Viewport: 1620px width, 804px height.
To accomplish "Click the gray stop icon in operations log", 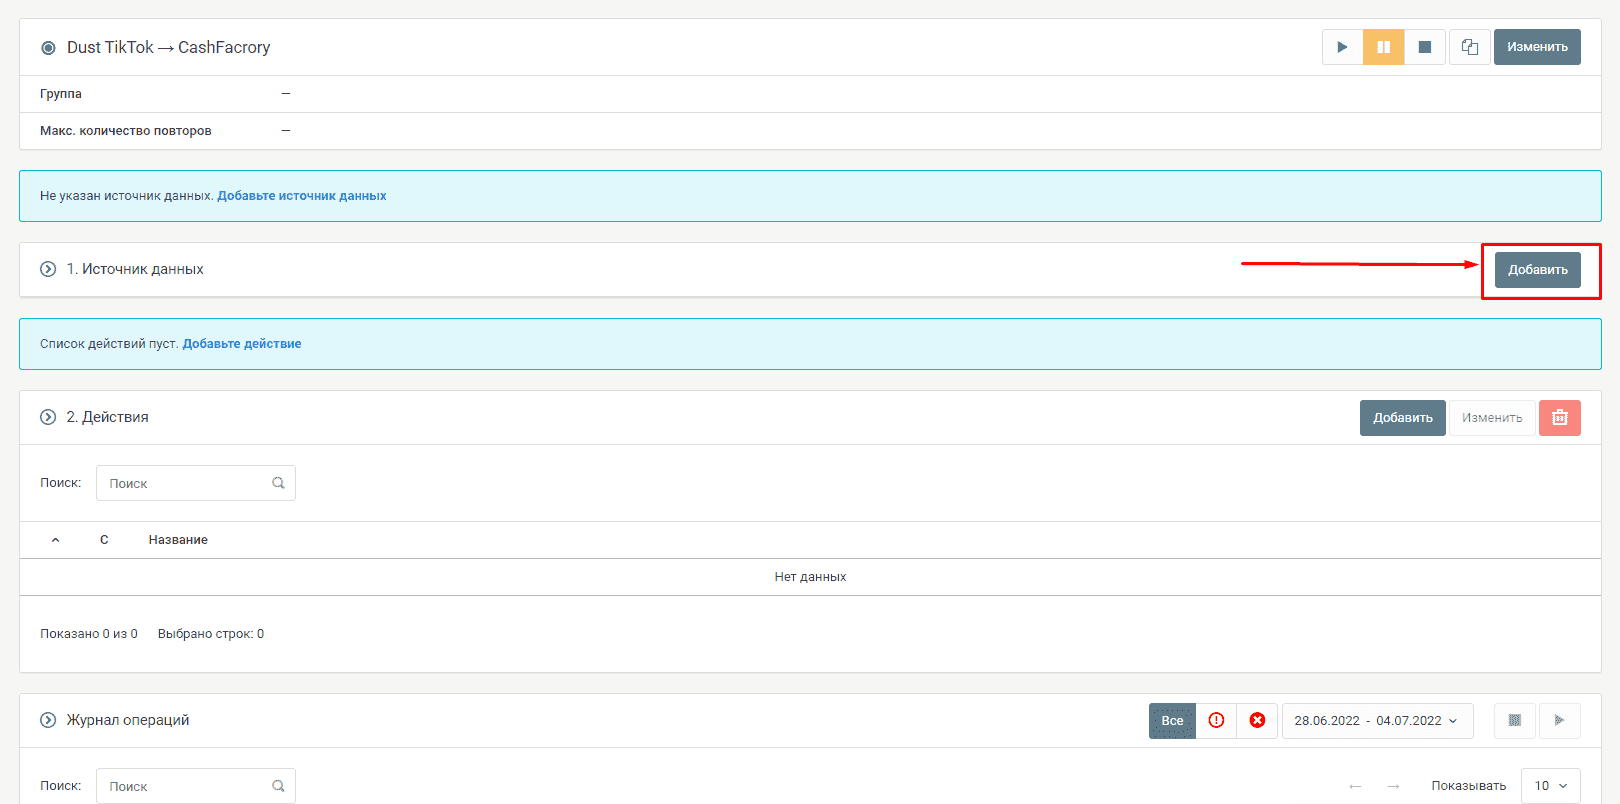I will tap(1514, 720).
